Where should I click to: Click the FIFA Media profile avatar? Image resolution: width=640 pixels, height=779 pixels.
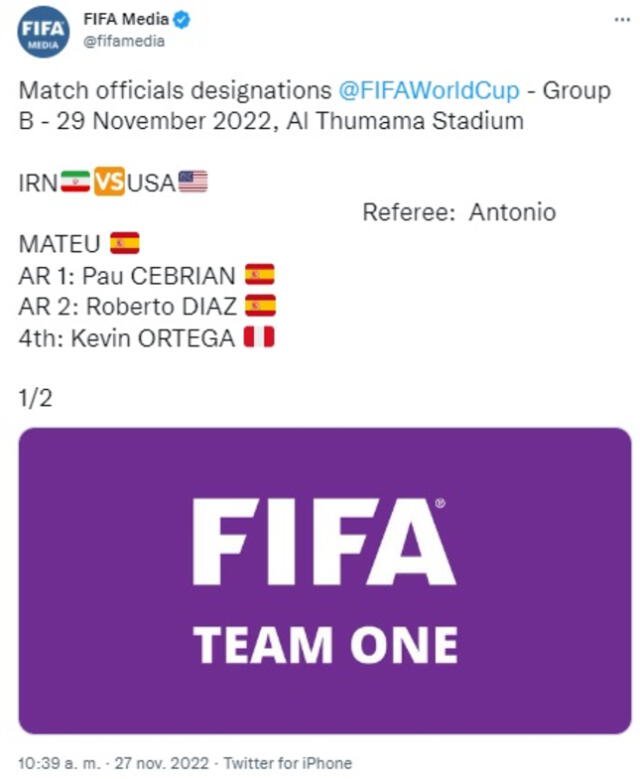43,32
